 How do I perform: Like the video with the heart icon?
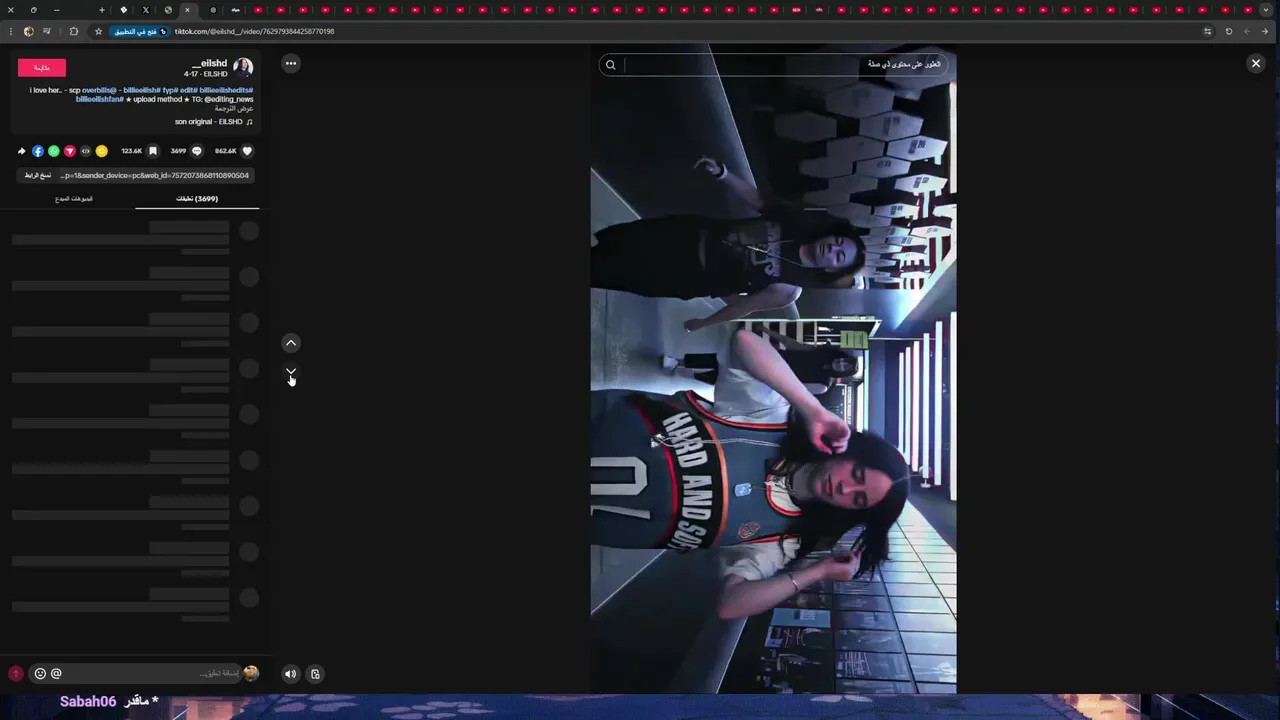point(247,151)
